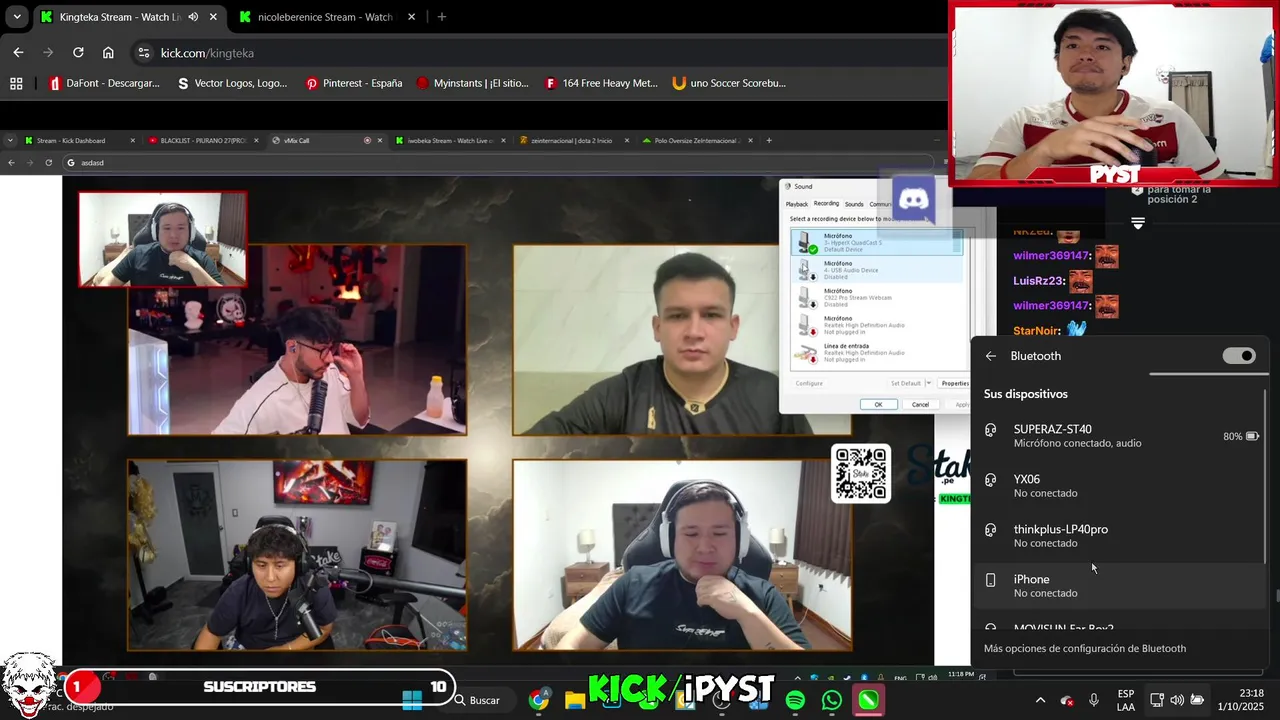Click Cancel in the Sound dialog
1280x720 pixels.
920,404
